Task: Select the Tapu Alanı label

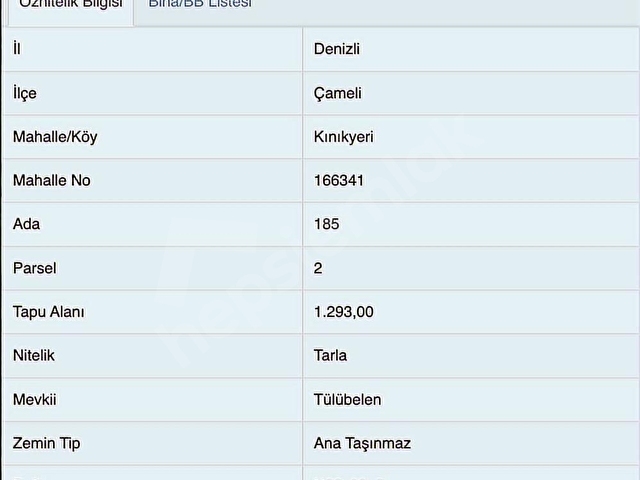Action: click(49, 312)
